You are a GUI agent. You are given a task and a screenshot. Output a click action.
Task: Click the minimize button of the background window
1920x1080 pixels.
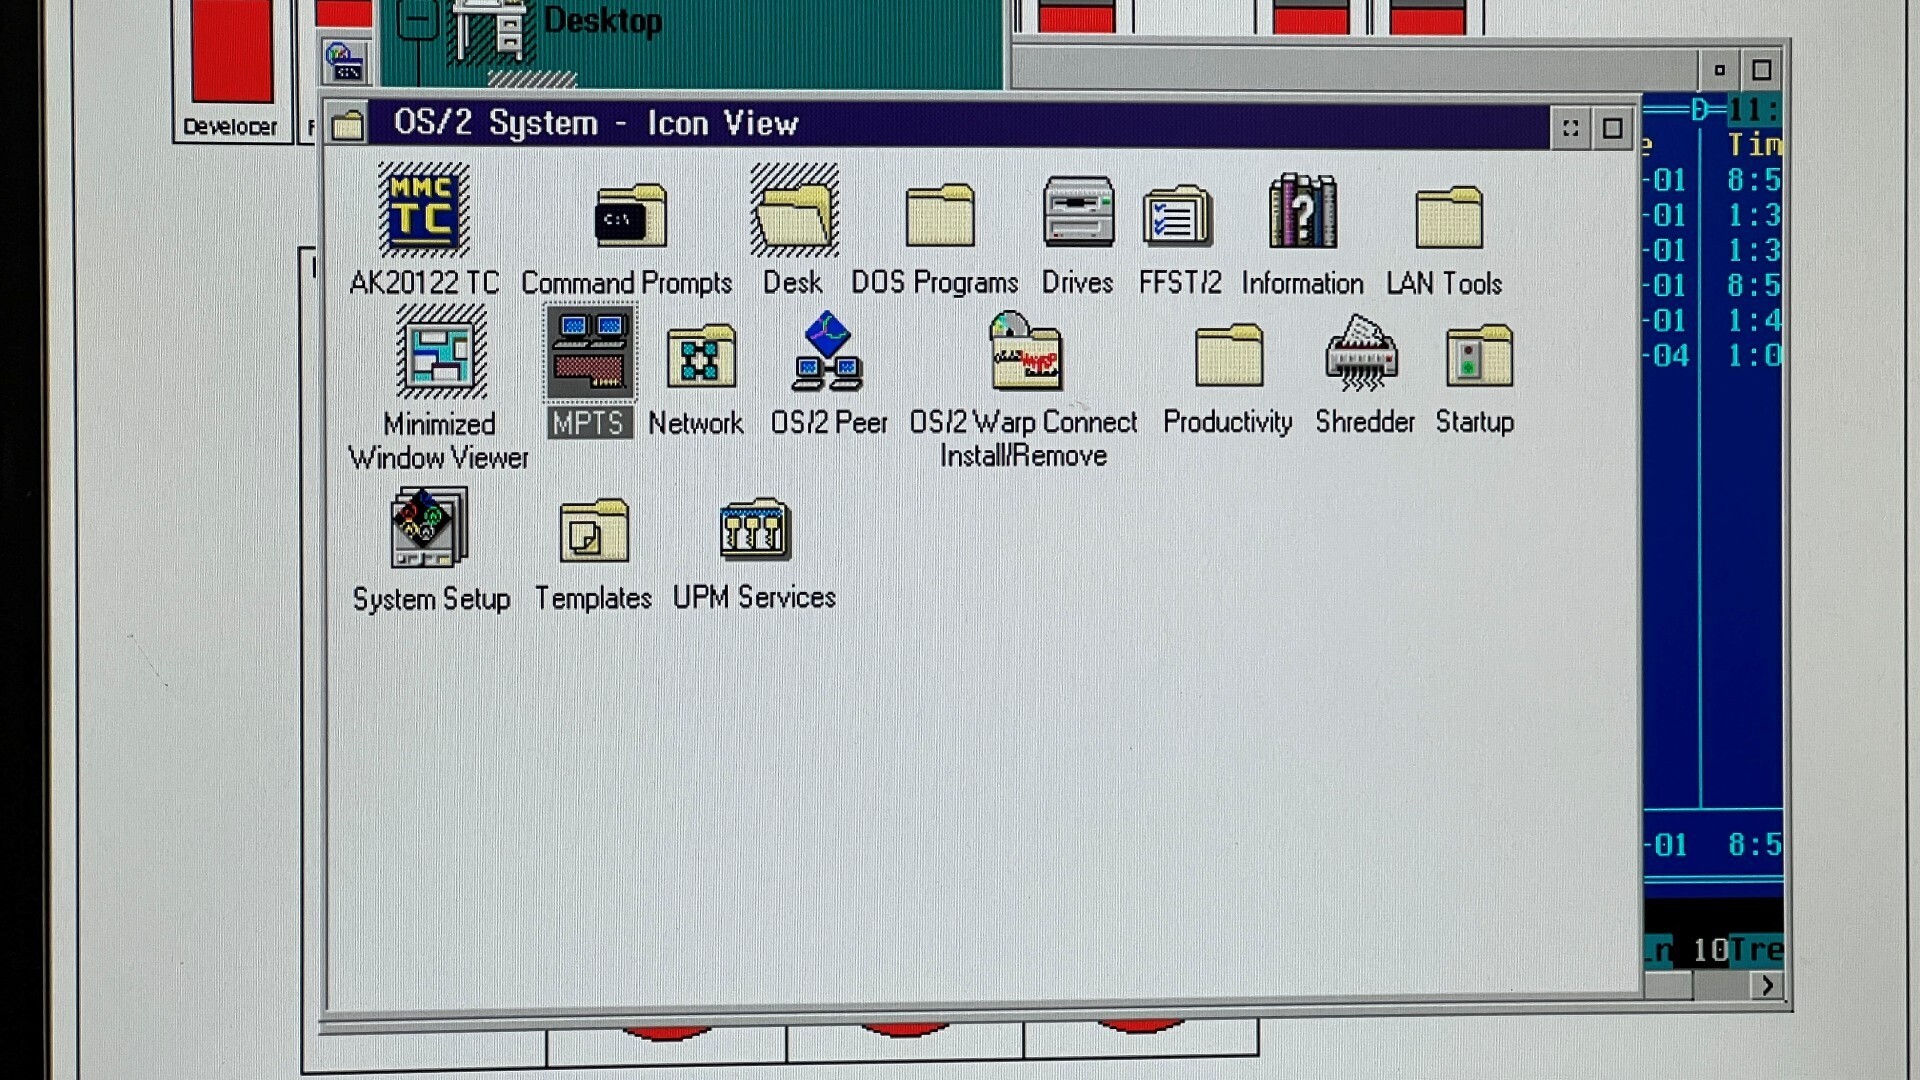click(x=1720, y=70)
